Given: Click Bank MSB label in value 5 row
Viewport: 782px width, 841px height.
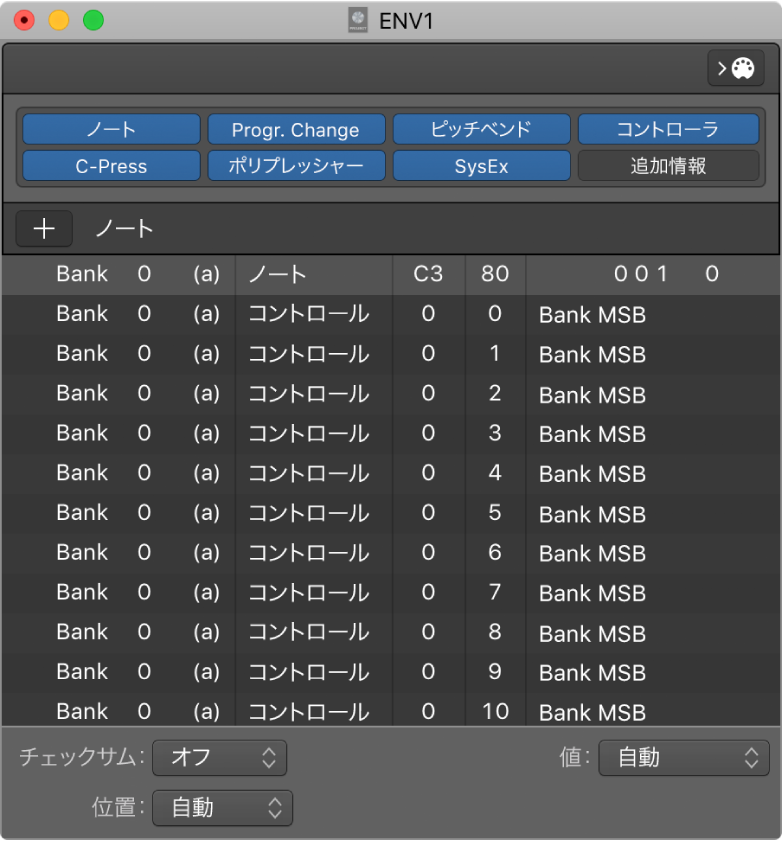Looking at the screenshot, I should coord(592,514).
